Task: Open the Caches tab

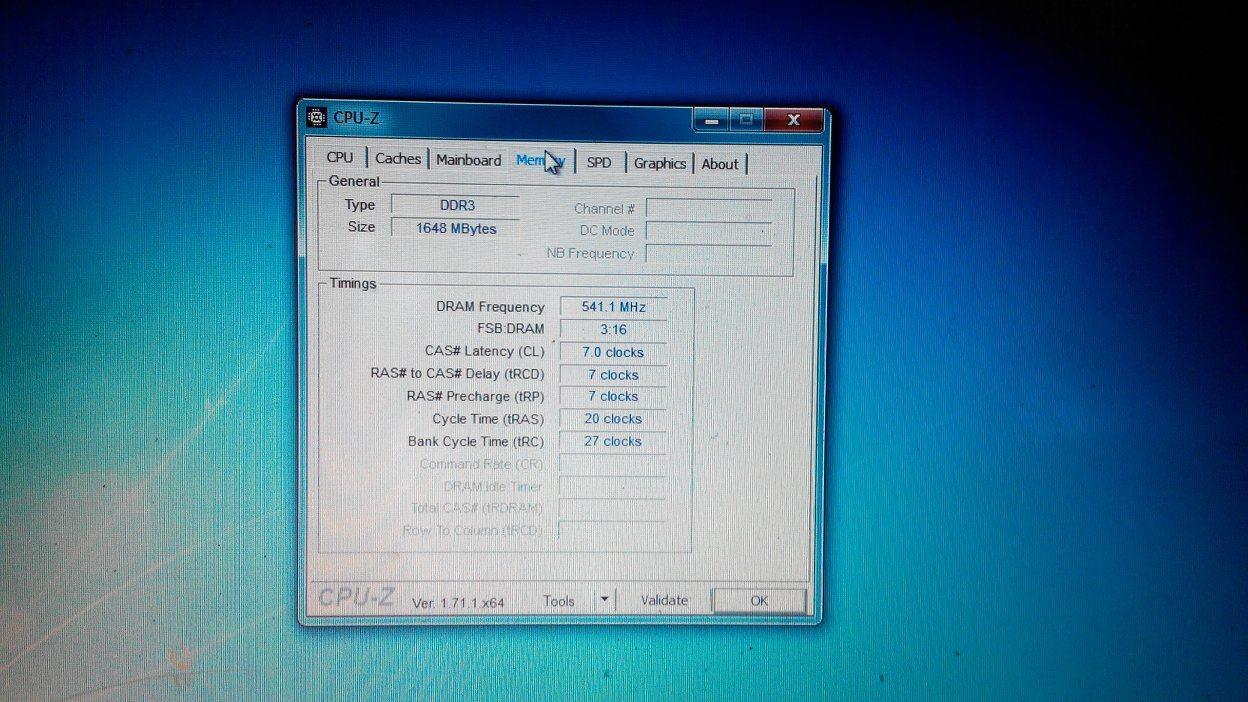Action: point(398,158)
